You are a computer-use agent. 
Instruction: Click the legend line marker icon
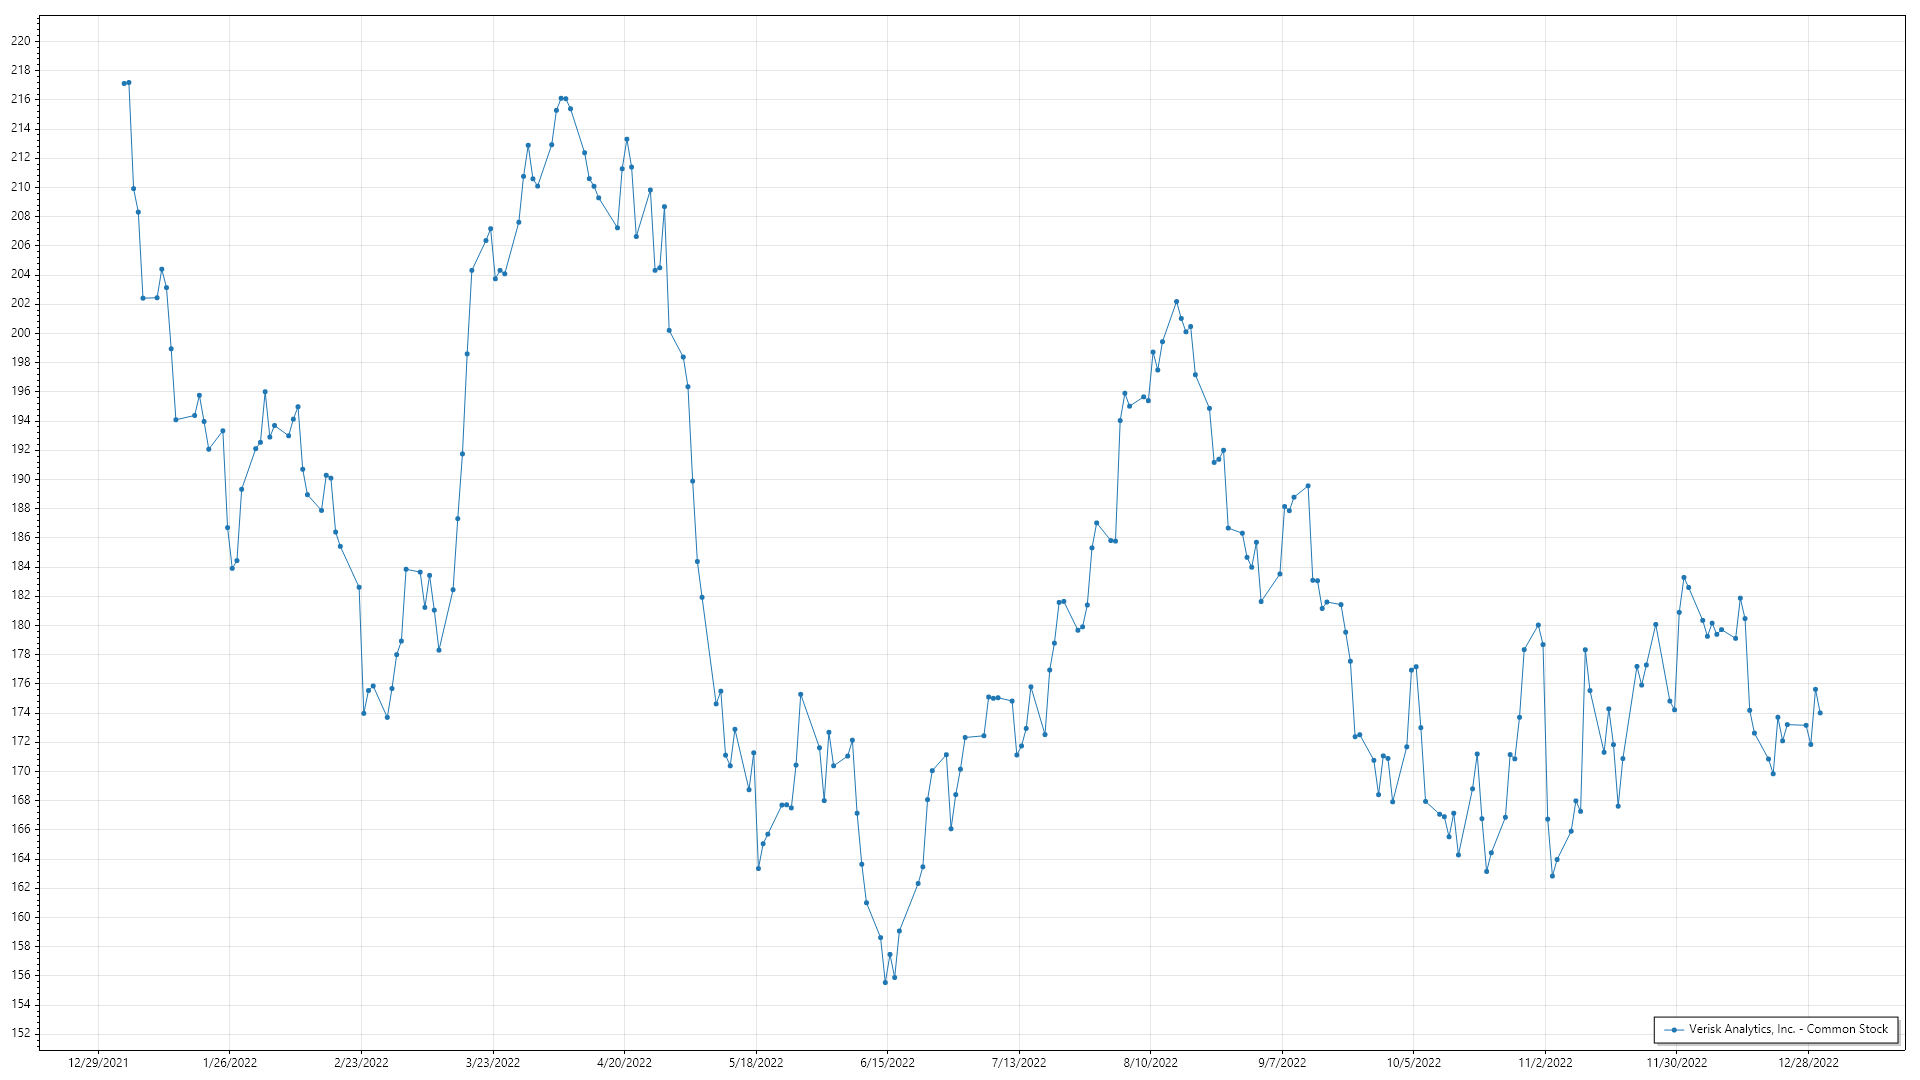(x=1674, y=1030)
